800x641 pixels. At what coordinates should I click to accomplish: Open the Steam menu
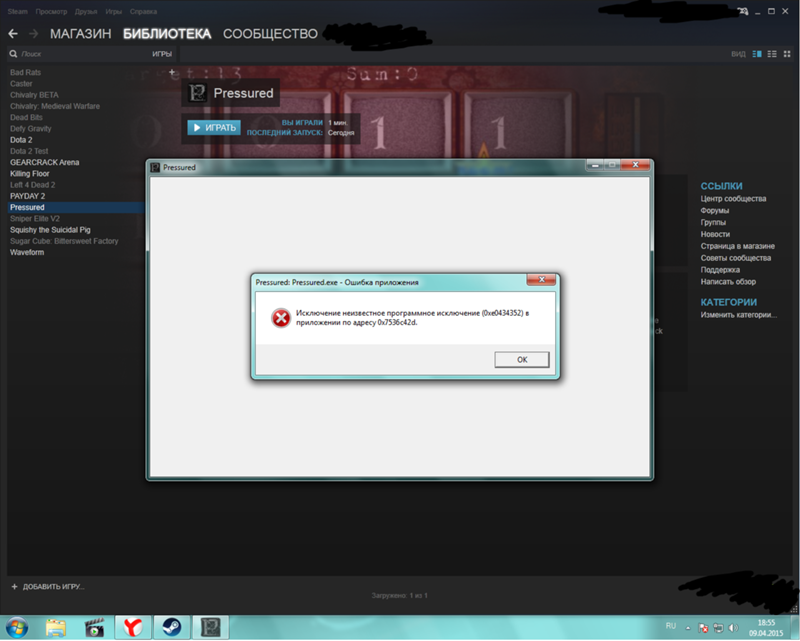click(17, 11)
